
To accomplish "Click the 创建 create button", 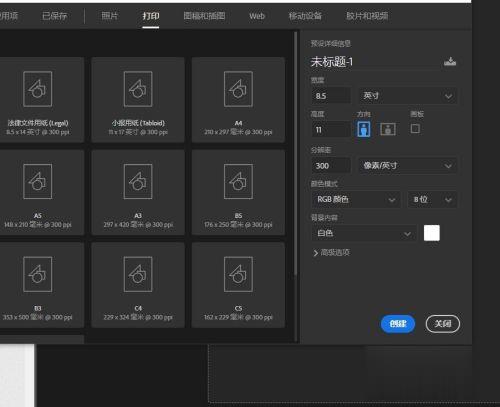I will (x=398, y=324).
